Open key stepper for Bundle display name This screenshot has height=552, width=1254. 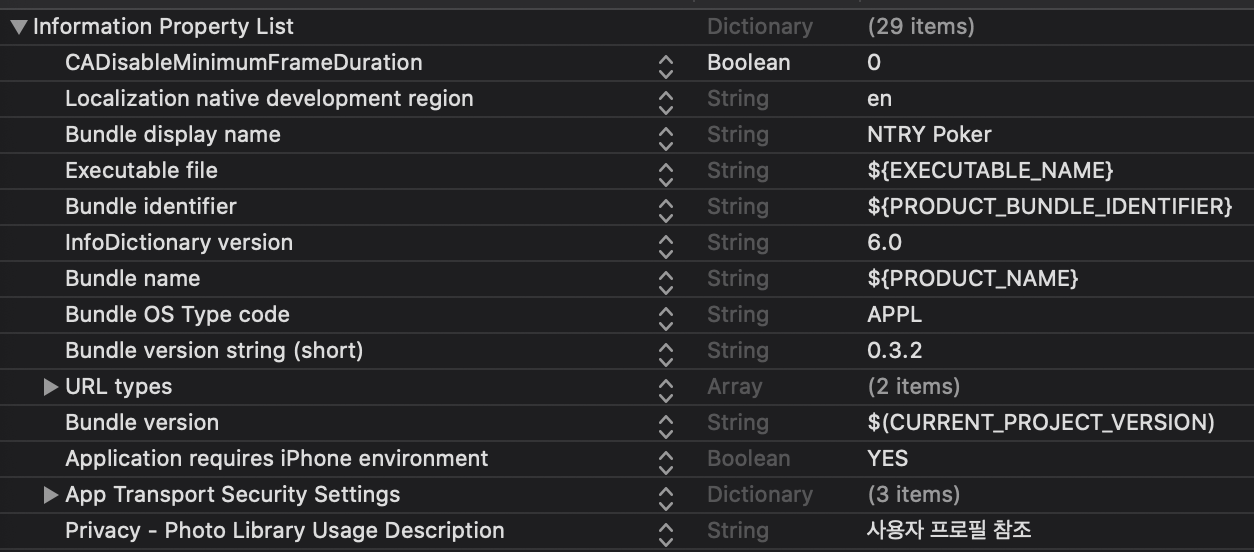(x=666, y=136)
